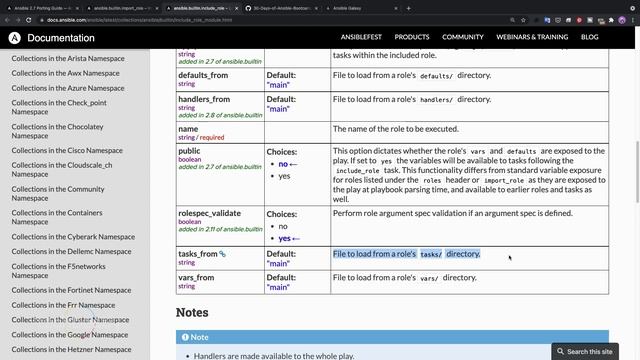Click the vars_from parameter name
The width and height of the screenshot is (640, 360).
pyautogui.click(x=196, y=278)
